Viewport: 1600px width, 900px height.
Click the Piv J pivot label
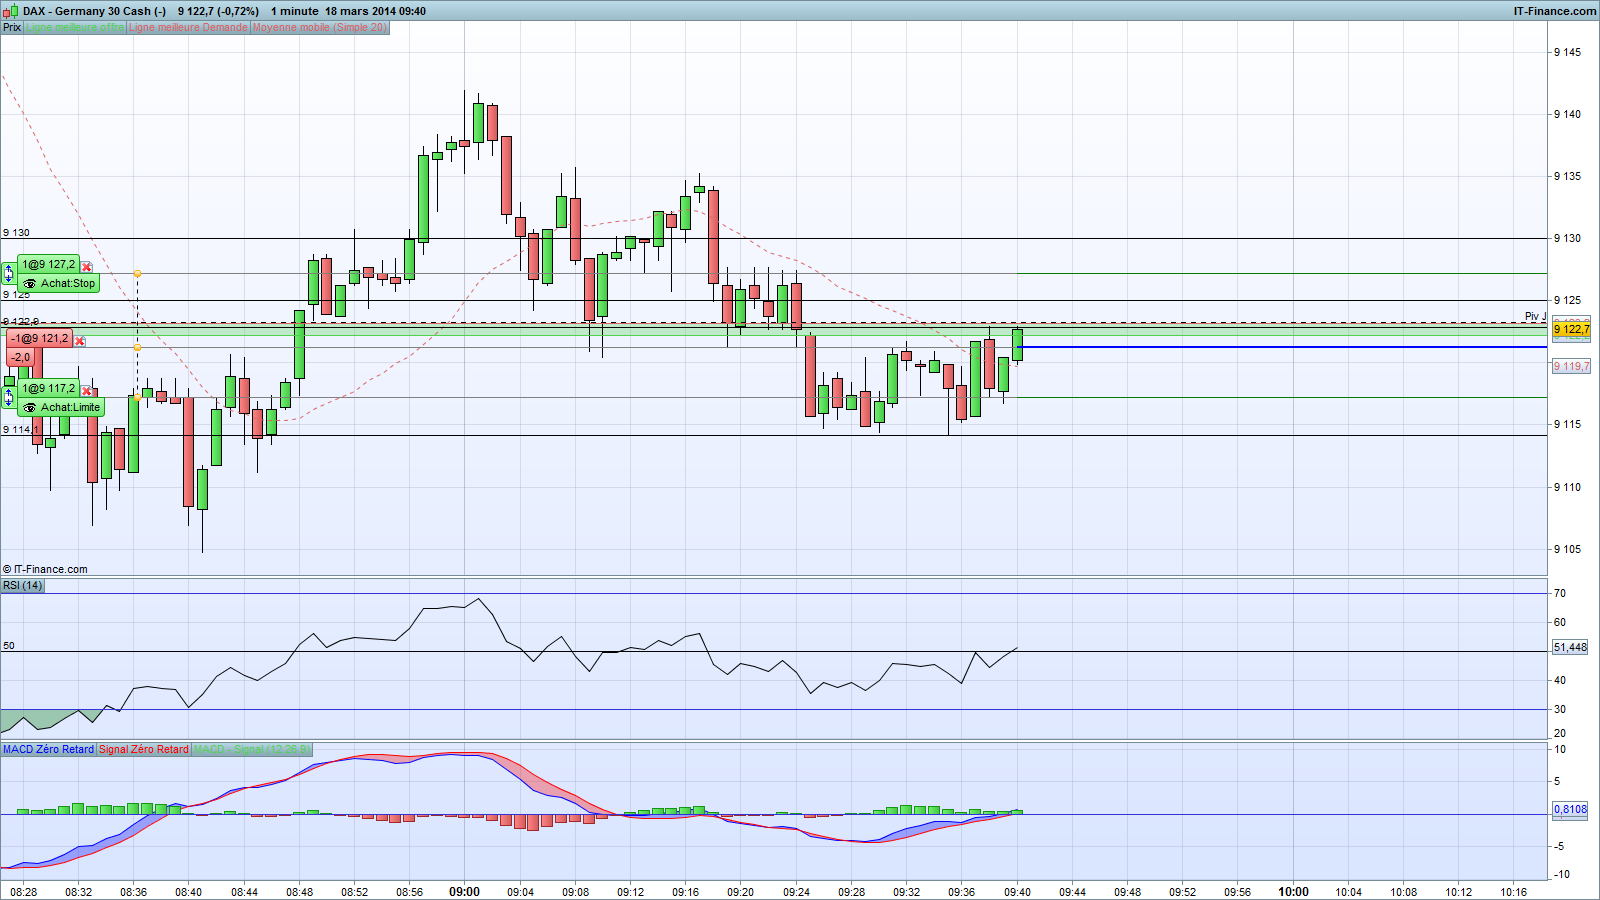[x=1535, y=316]
